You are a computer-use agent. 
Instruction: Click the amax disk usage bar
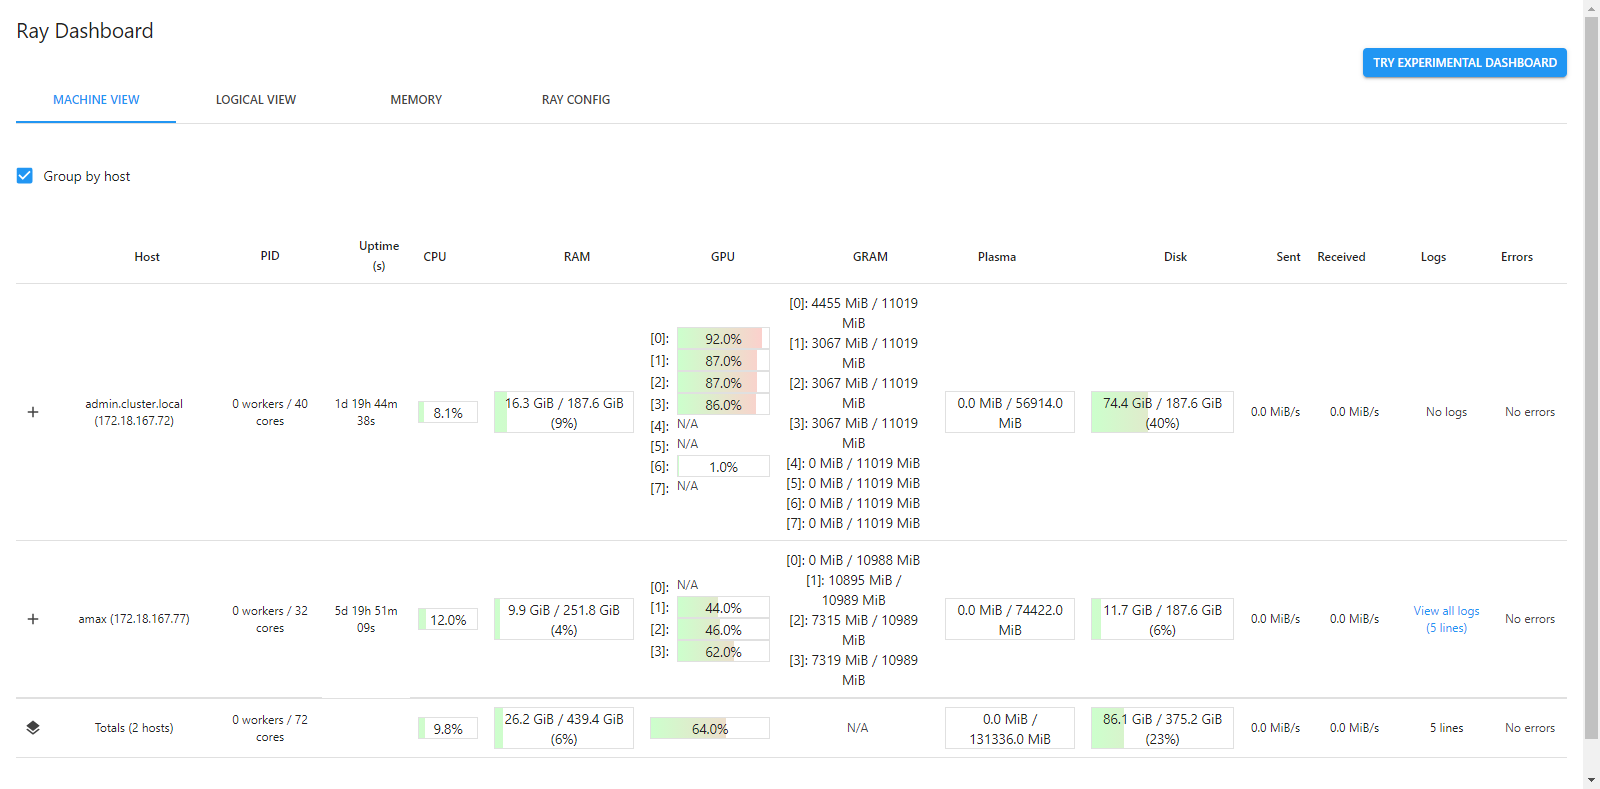(1162, 619)
